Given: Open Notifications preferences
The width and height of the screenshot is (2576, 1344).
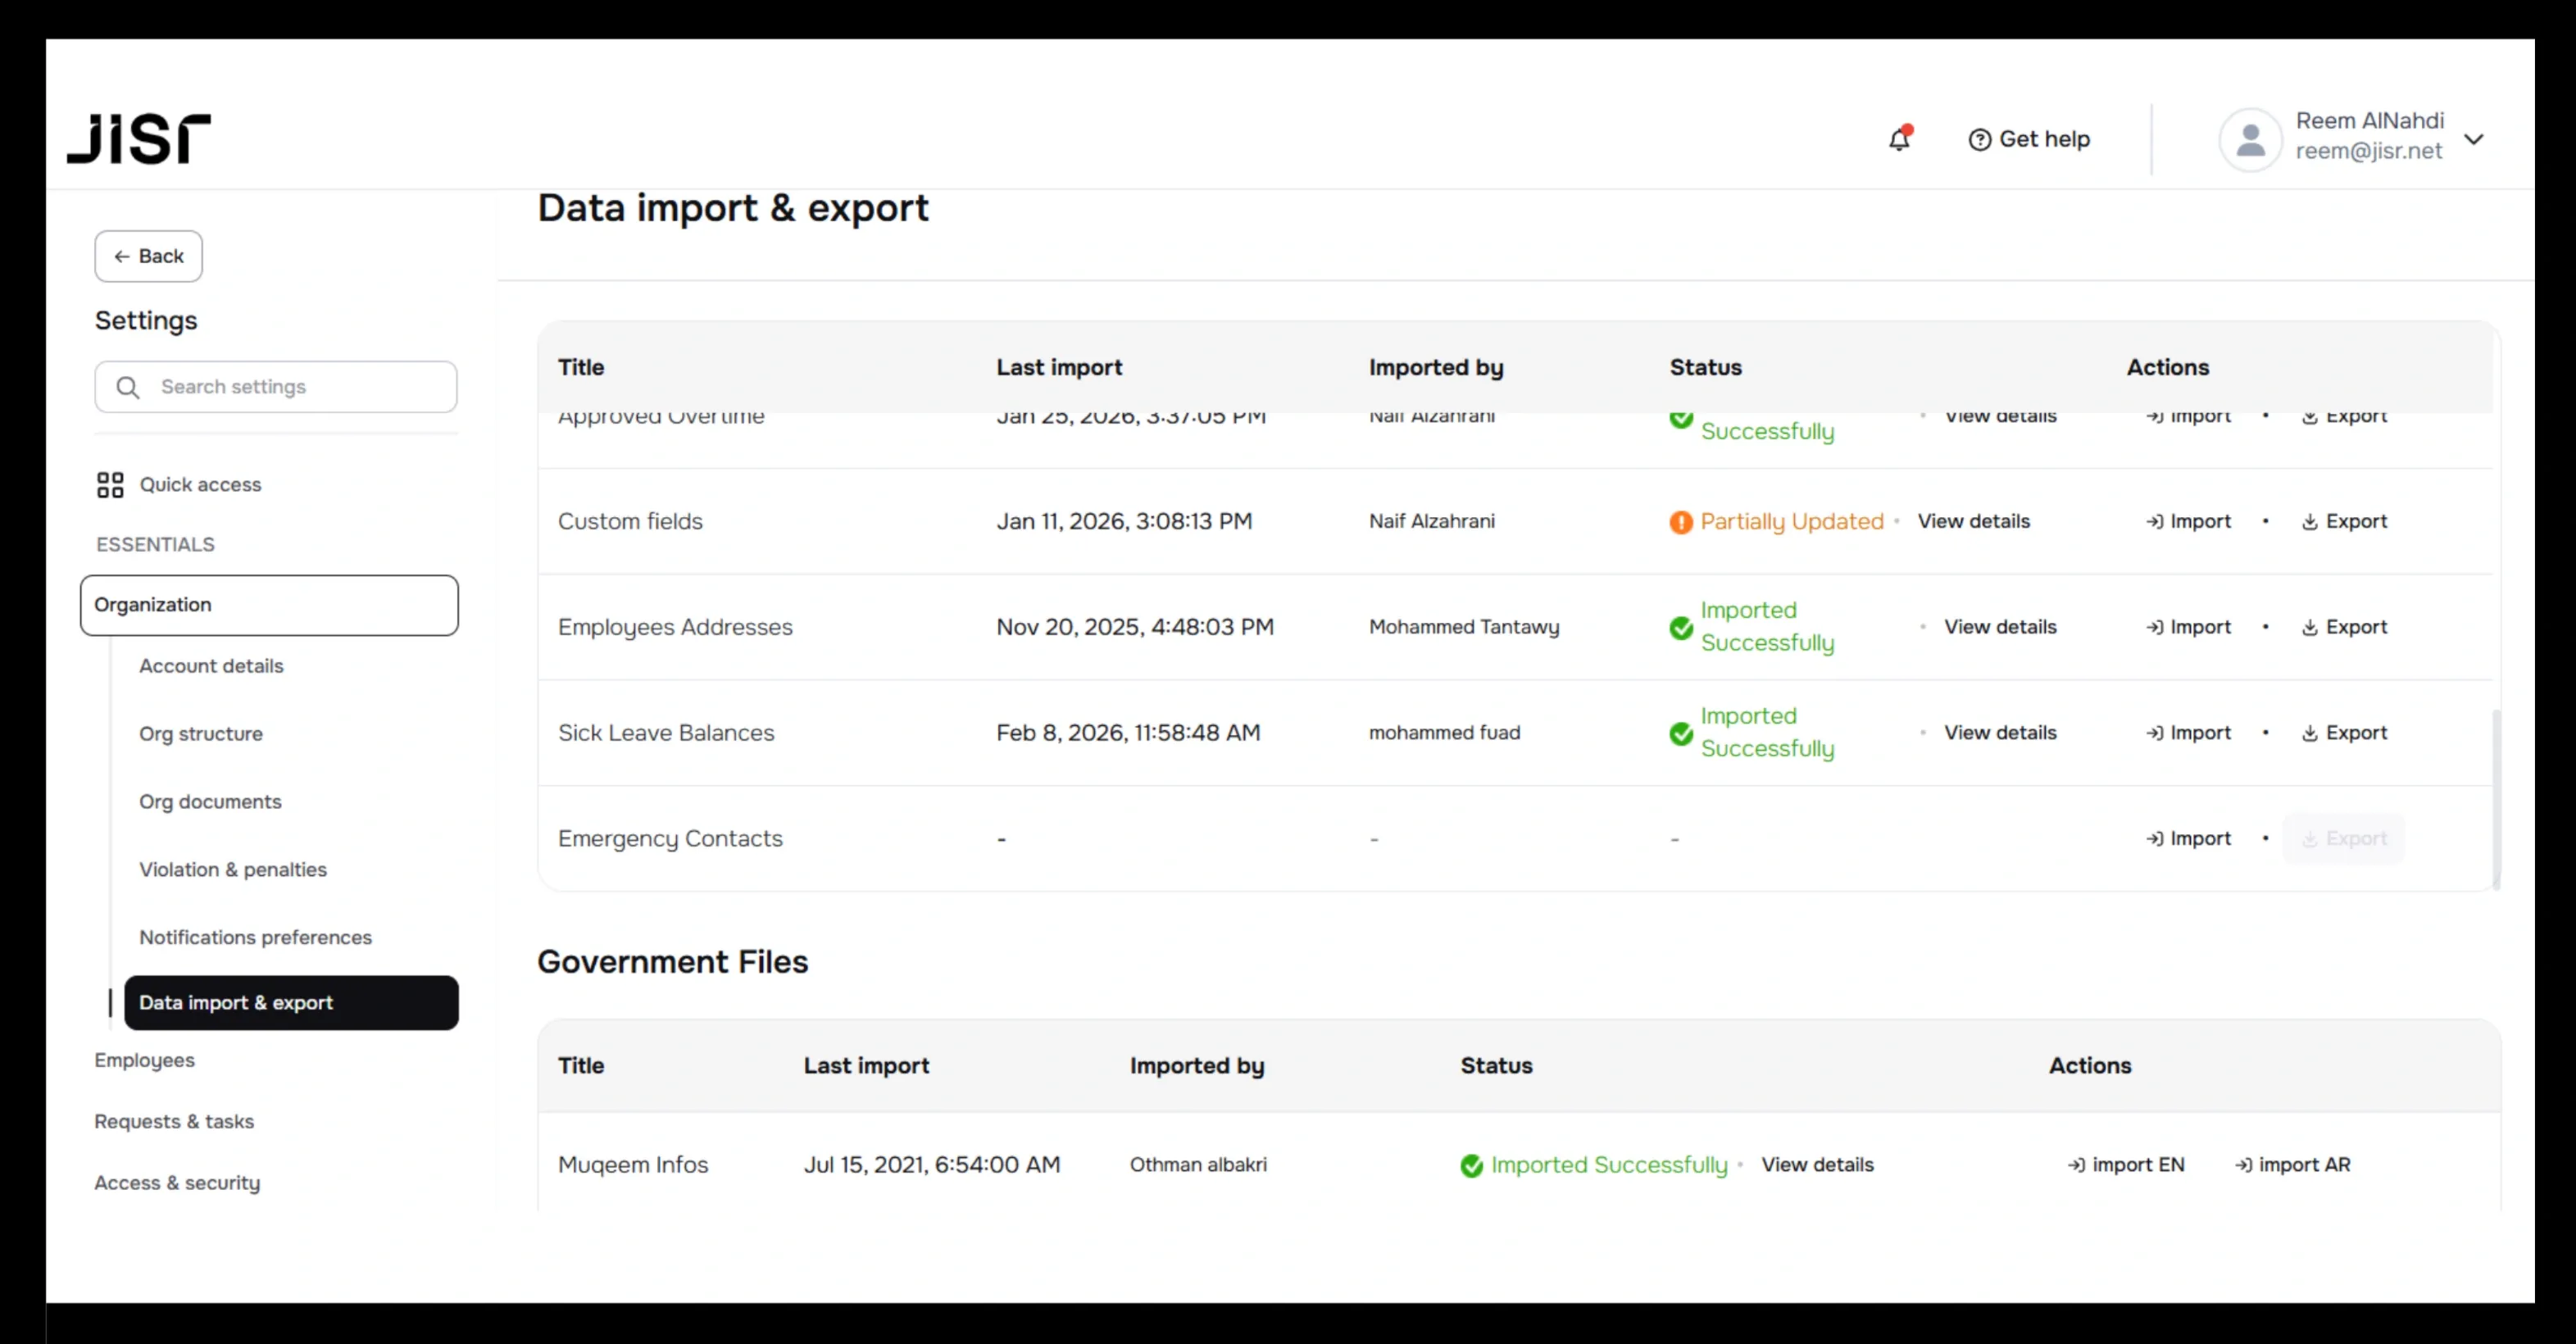Looking at the screenshot, I should point(255,937).
